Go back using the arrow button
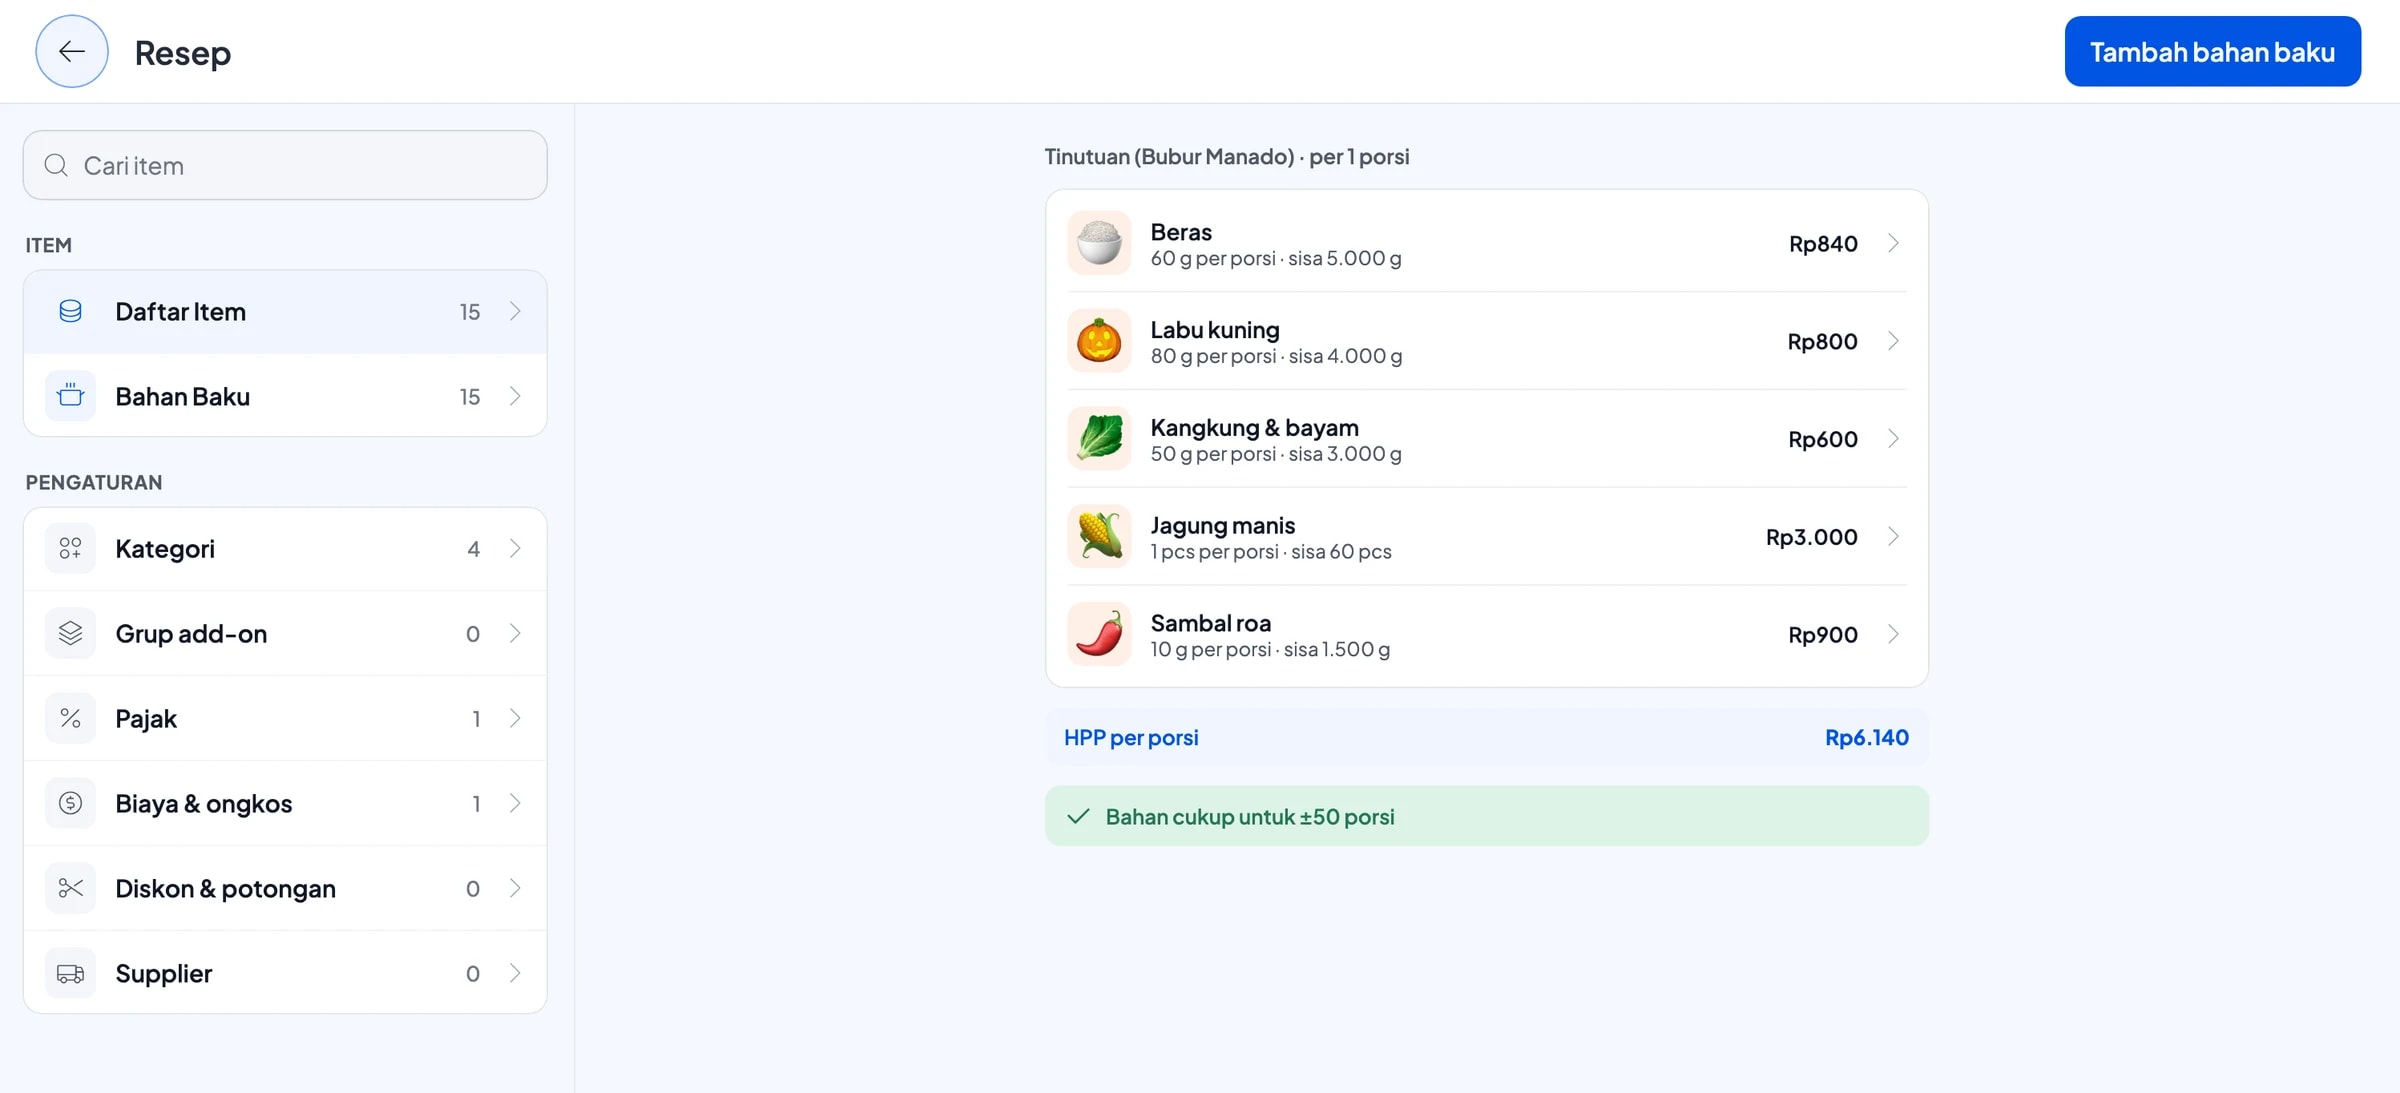This screenshot has width=2400, height=1093. (x=72, y=51)
